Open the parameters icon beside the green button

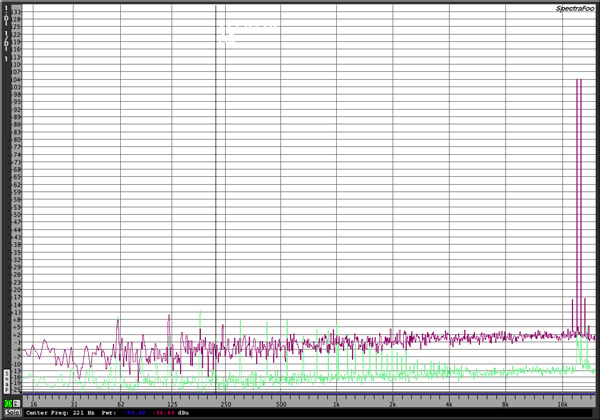click(16, 403)
